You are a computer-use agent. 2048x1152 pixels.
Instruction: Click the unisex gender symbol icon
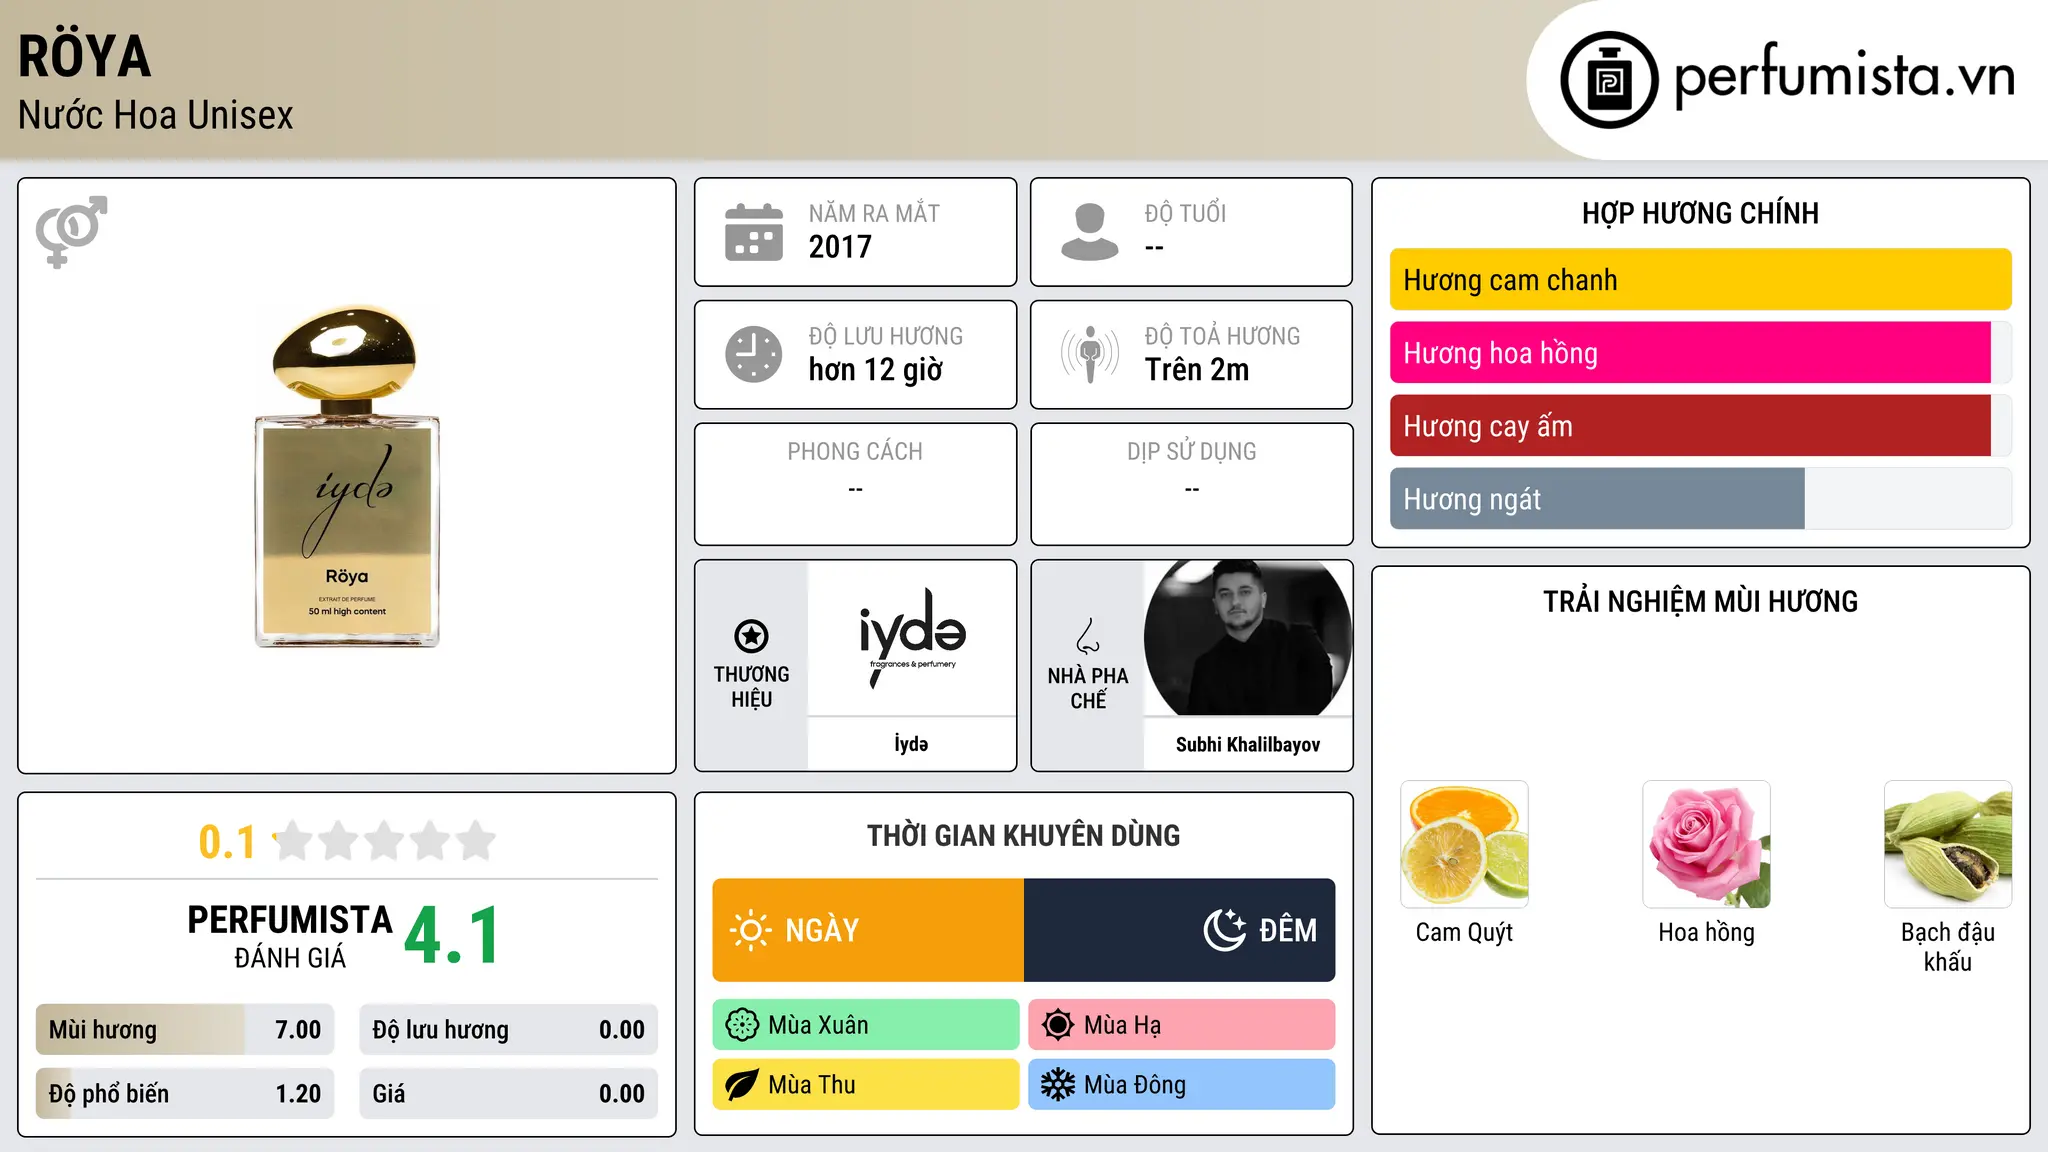(x=71, y=232)
